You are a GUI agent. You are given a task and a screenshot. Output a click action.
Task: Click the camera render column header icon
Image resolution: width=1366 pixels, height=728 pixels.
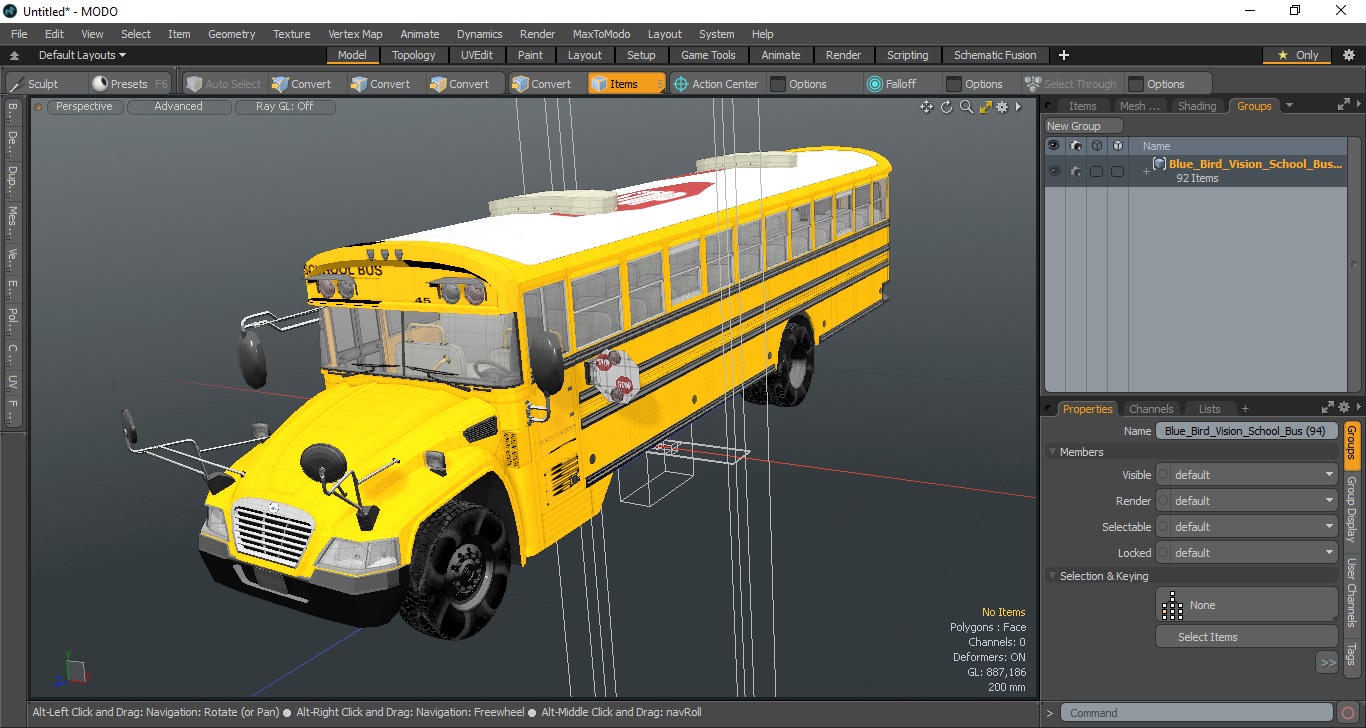[1076, 146]
